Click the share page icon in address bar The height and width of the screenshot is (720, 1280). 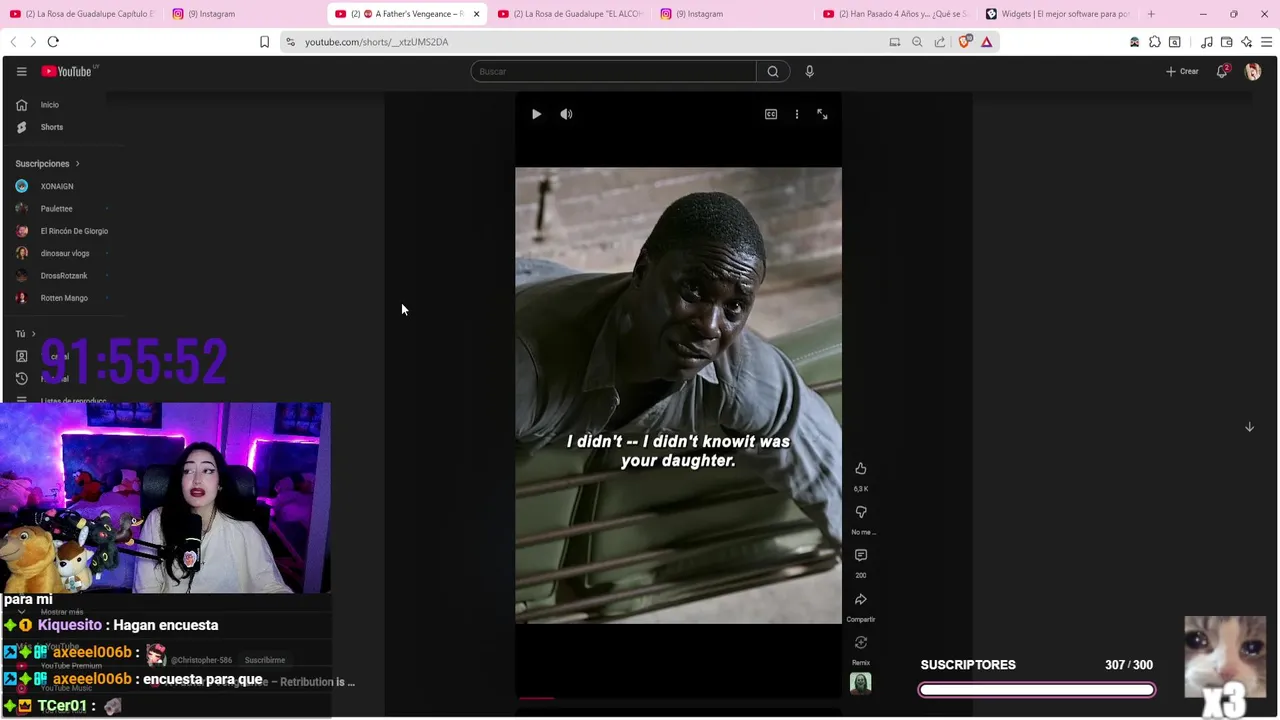[x=940, y=42]
